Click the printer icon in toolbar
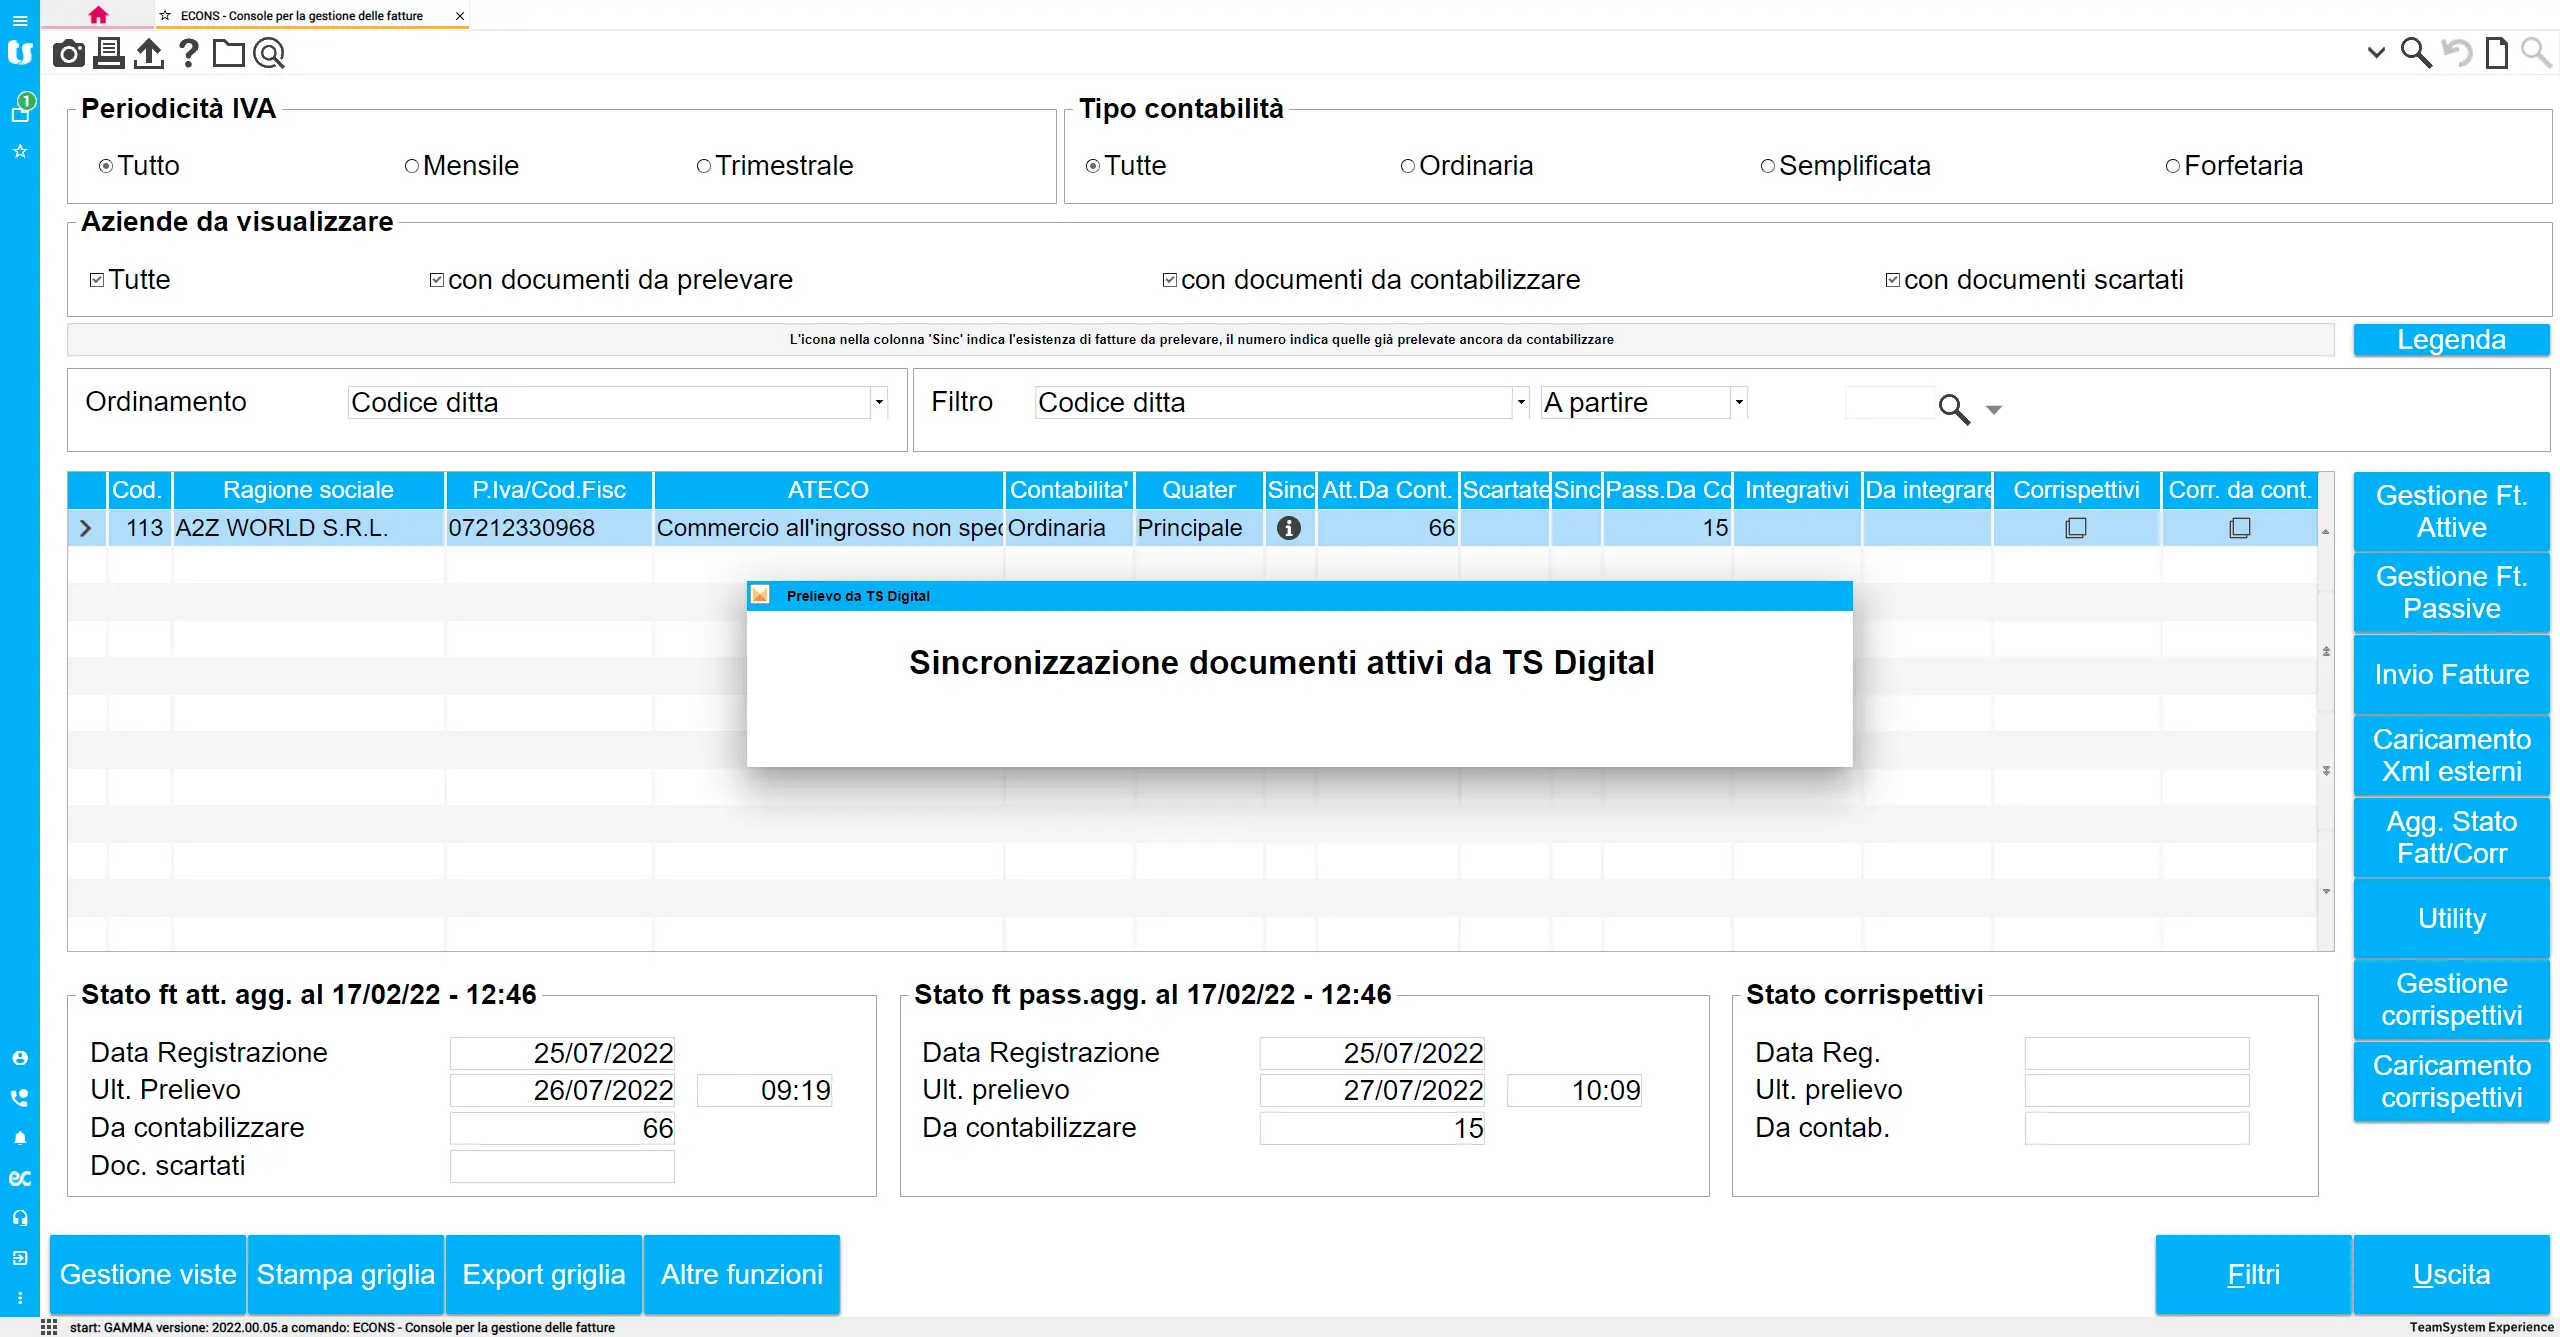The image size is (2560, 1337). click(x=108, y=53)
